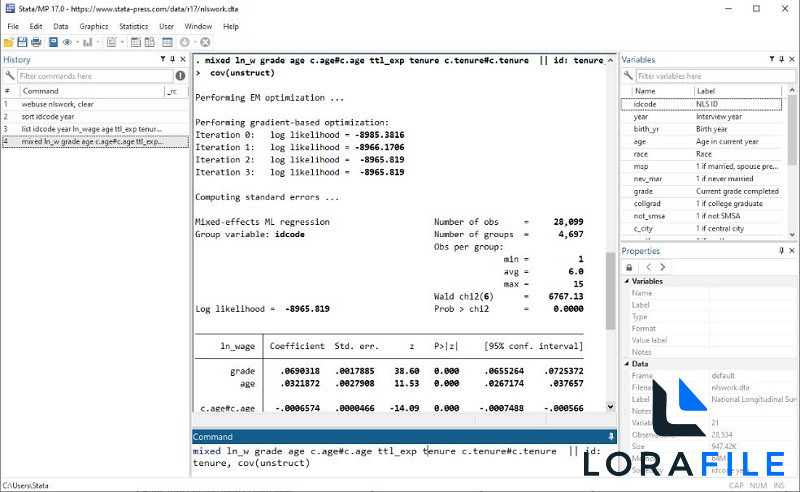The width and height of the screenshot is (800, 492).
Task: Close the Variables panel
Action: point(792,59)
